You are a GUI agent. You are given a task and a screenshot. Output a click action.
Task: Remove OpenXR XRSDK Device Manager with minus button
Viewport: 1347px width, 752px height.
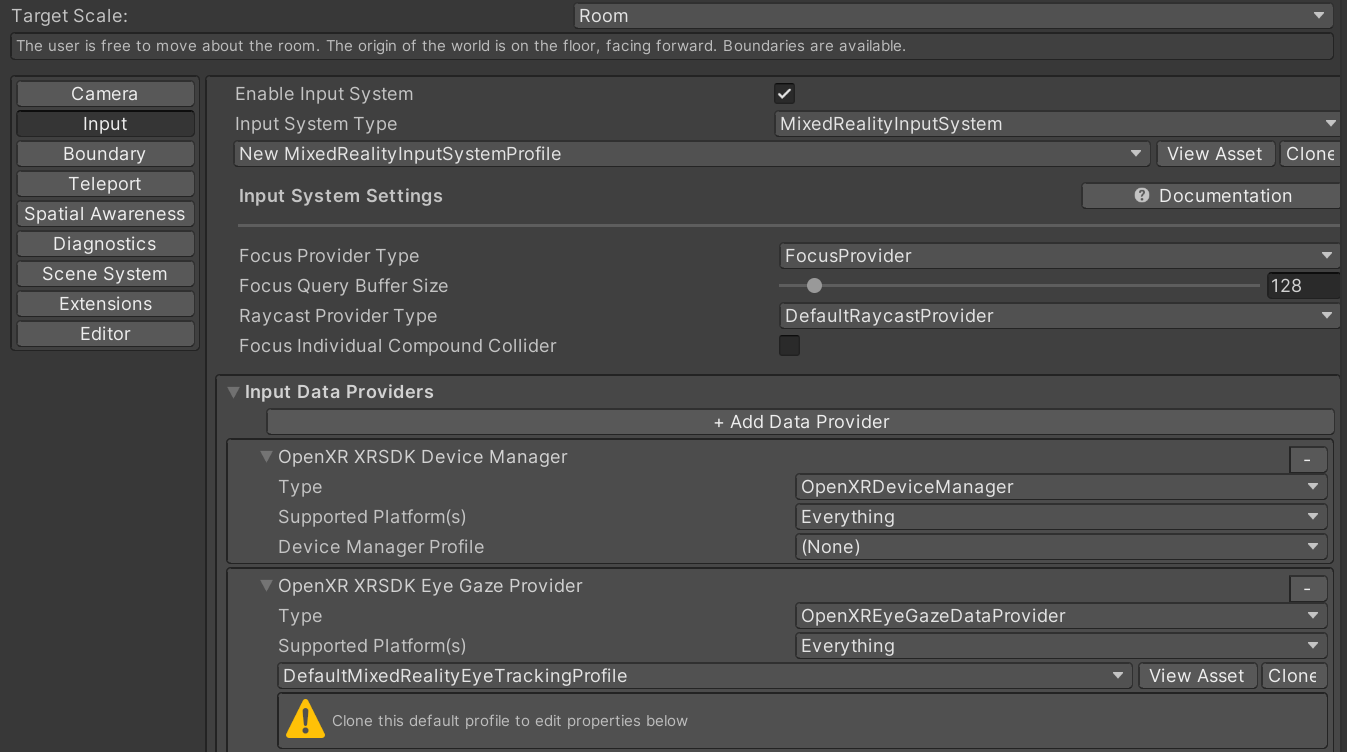coord(1308,459)
